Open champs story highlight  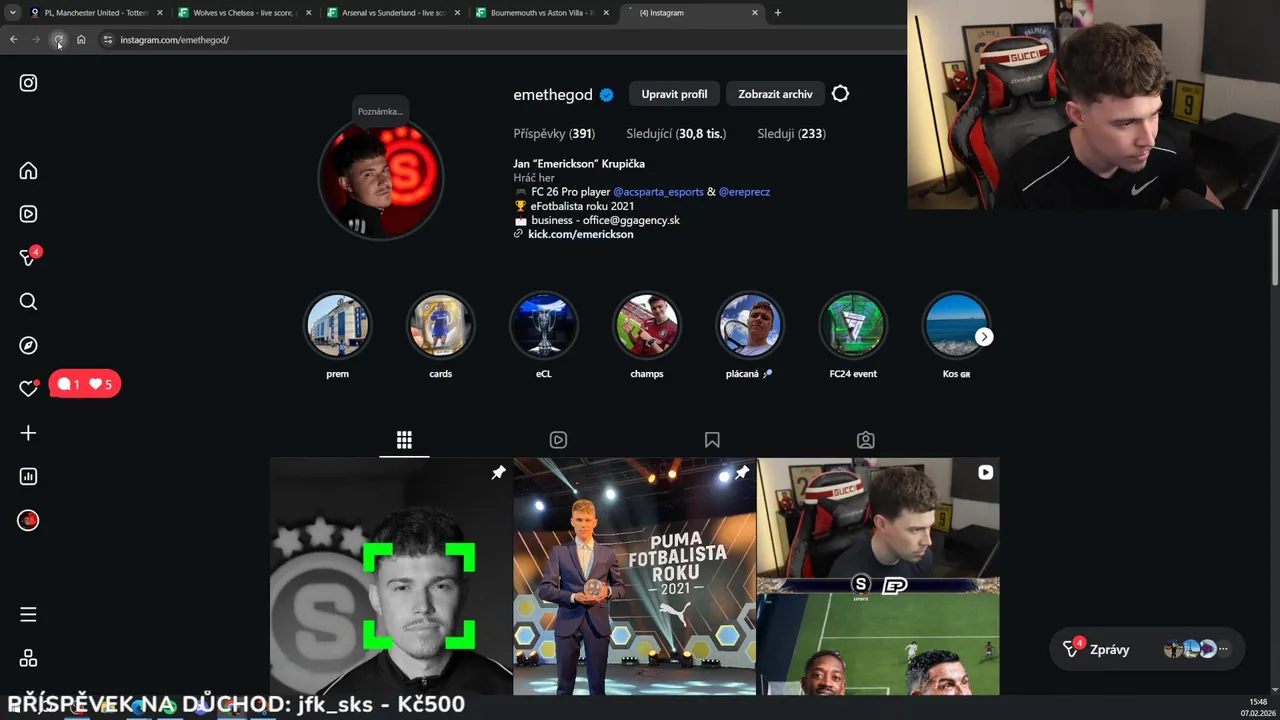coord(647,325)
